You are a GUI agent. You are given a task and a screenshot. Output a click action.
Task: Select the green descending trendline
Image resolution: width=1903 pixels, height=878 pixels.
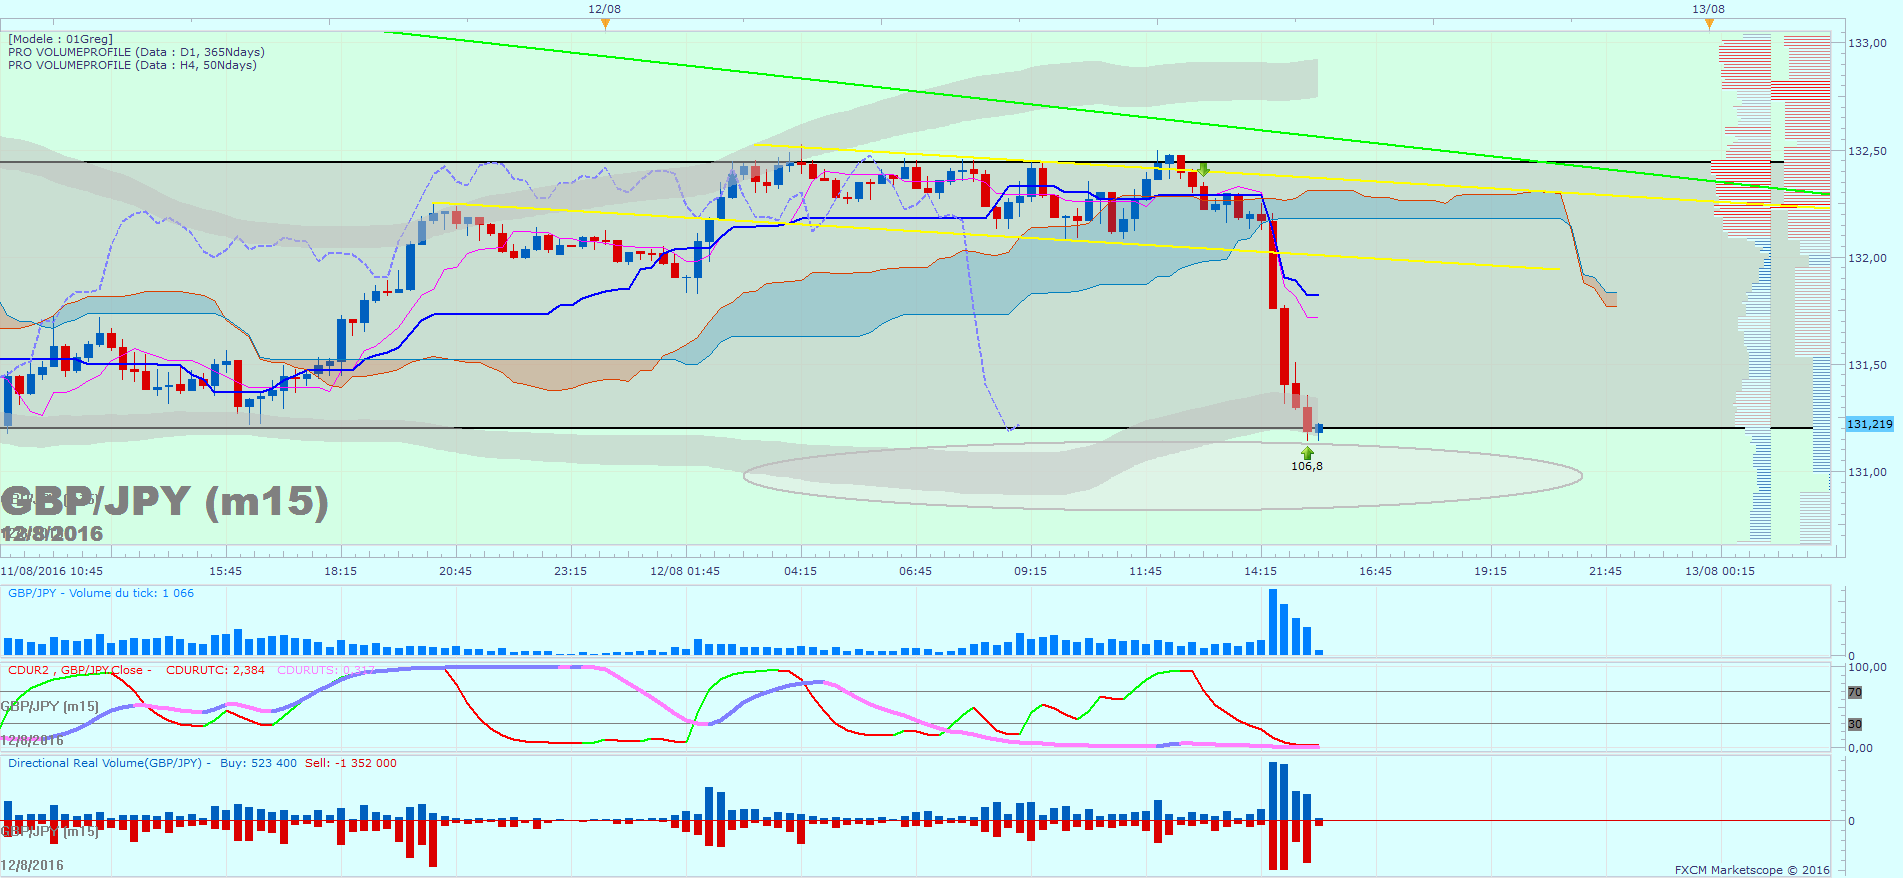(1106, 114)
